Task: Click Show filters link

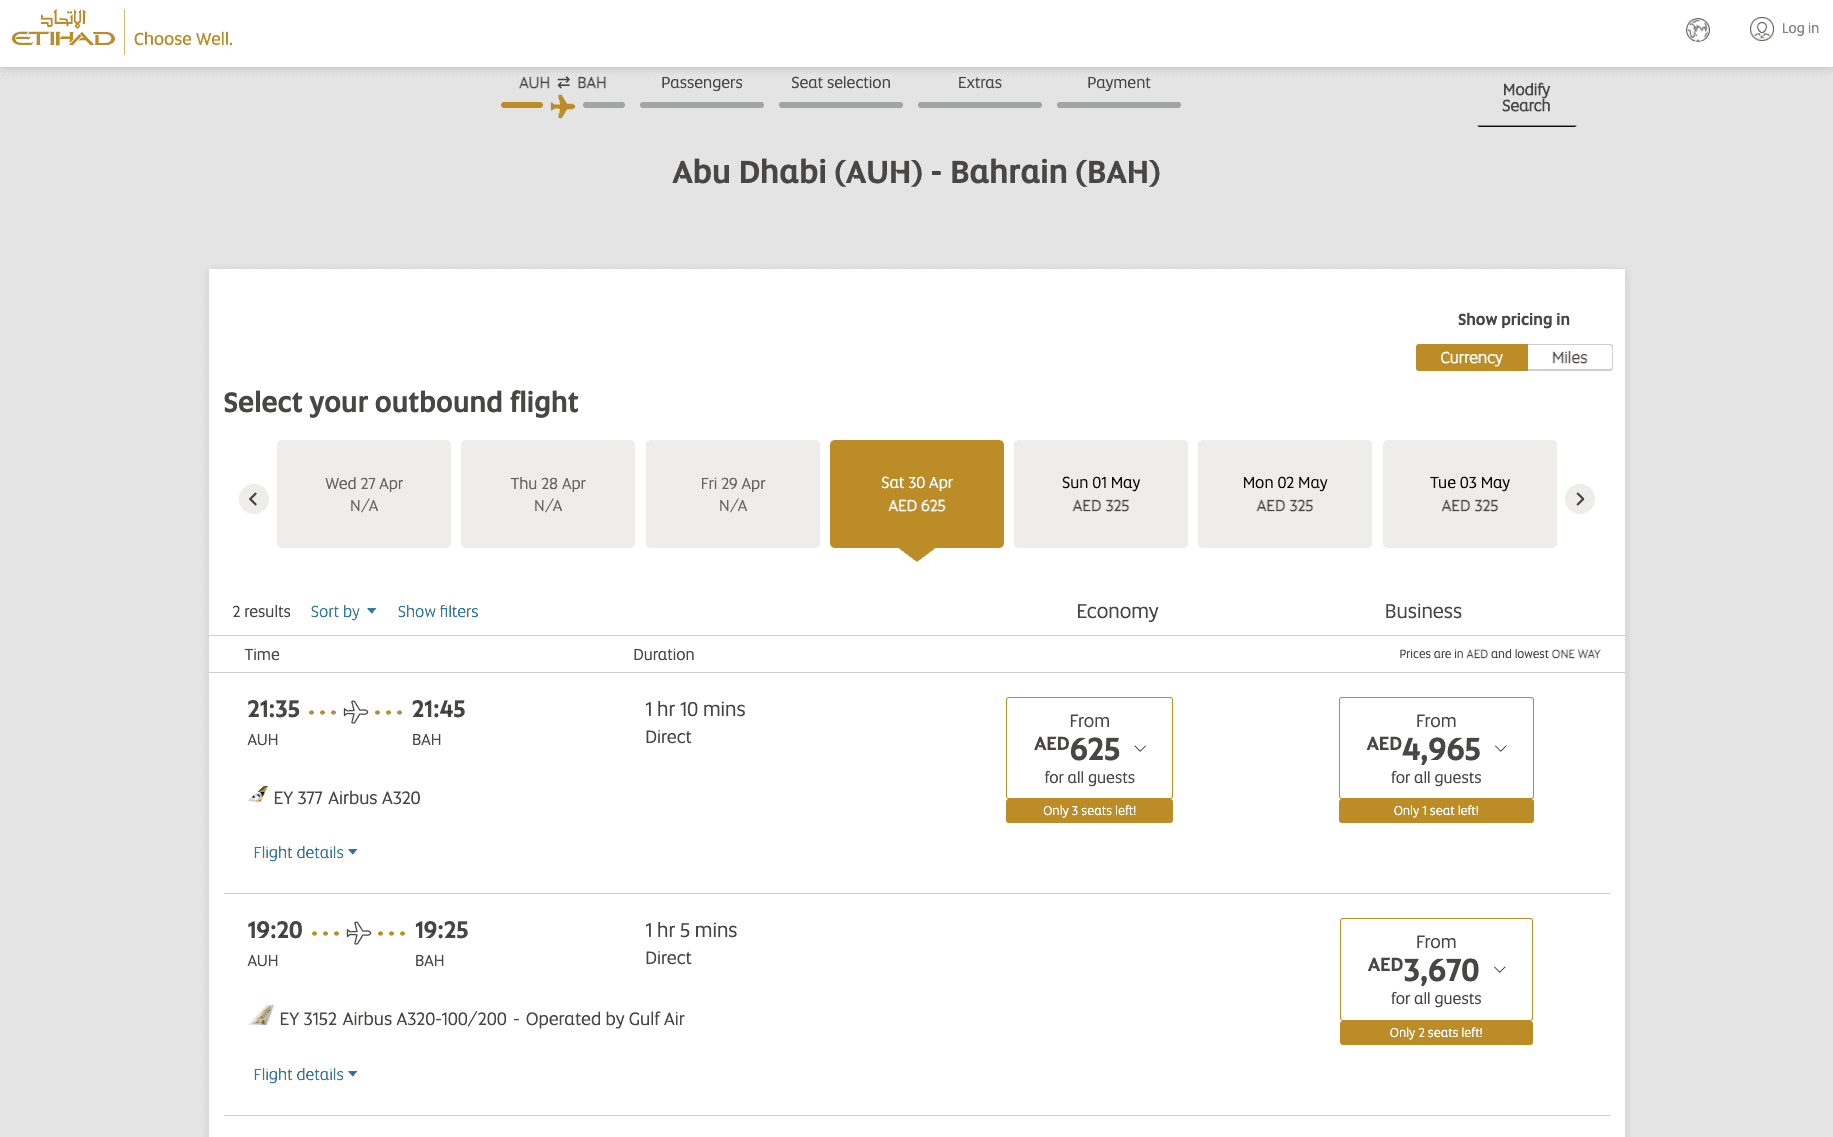Action: point(438,611)
